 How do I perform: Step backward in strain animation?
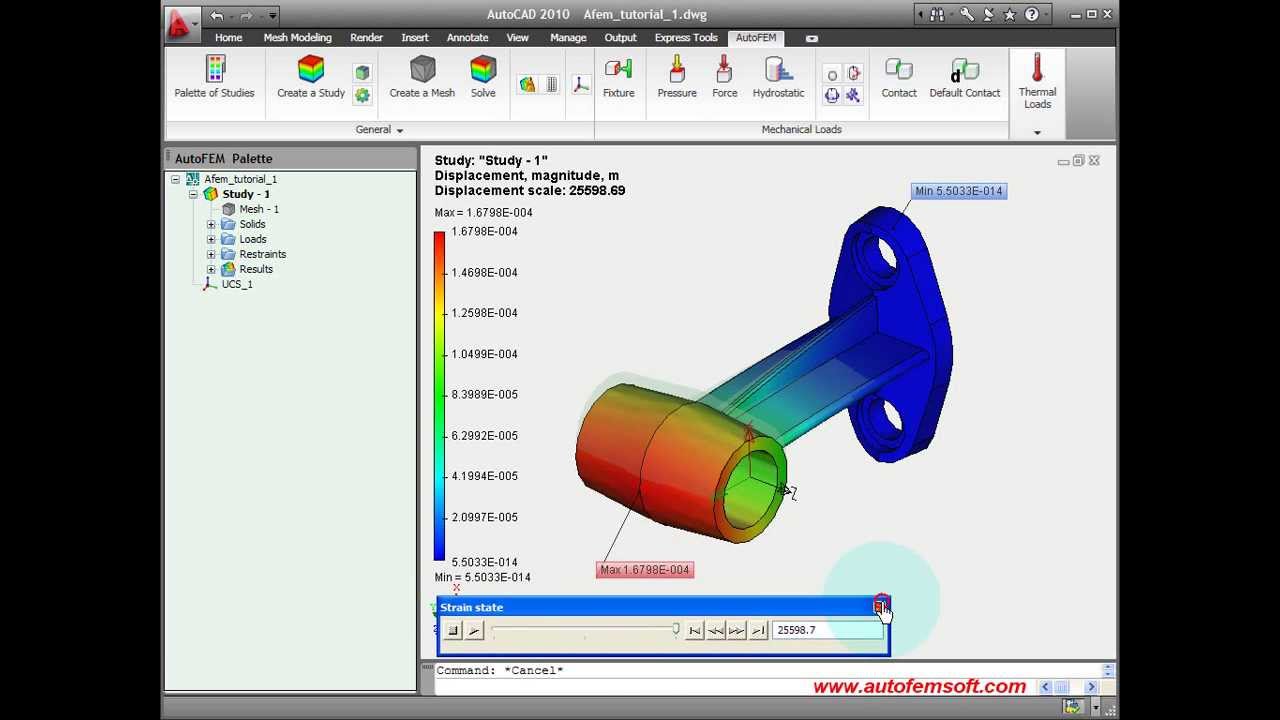716,630
